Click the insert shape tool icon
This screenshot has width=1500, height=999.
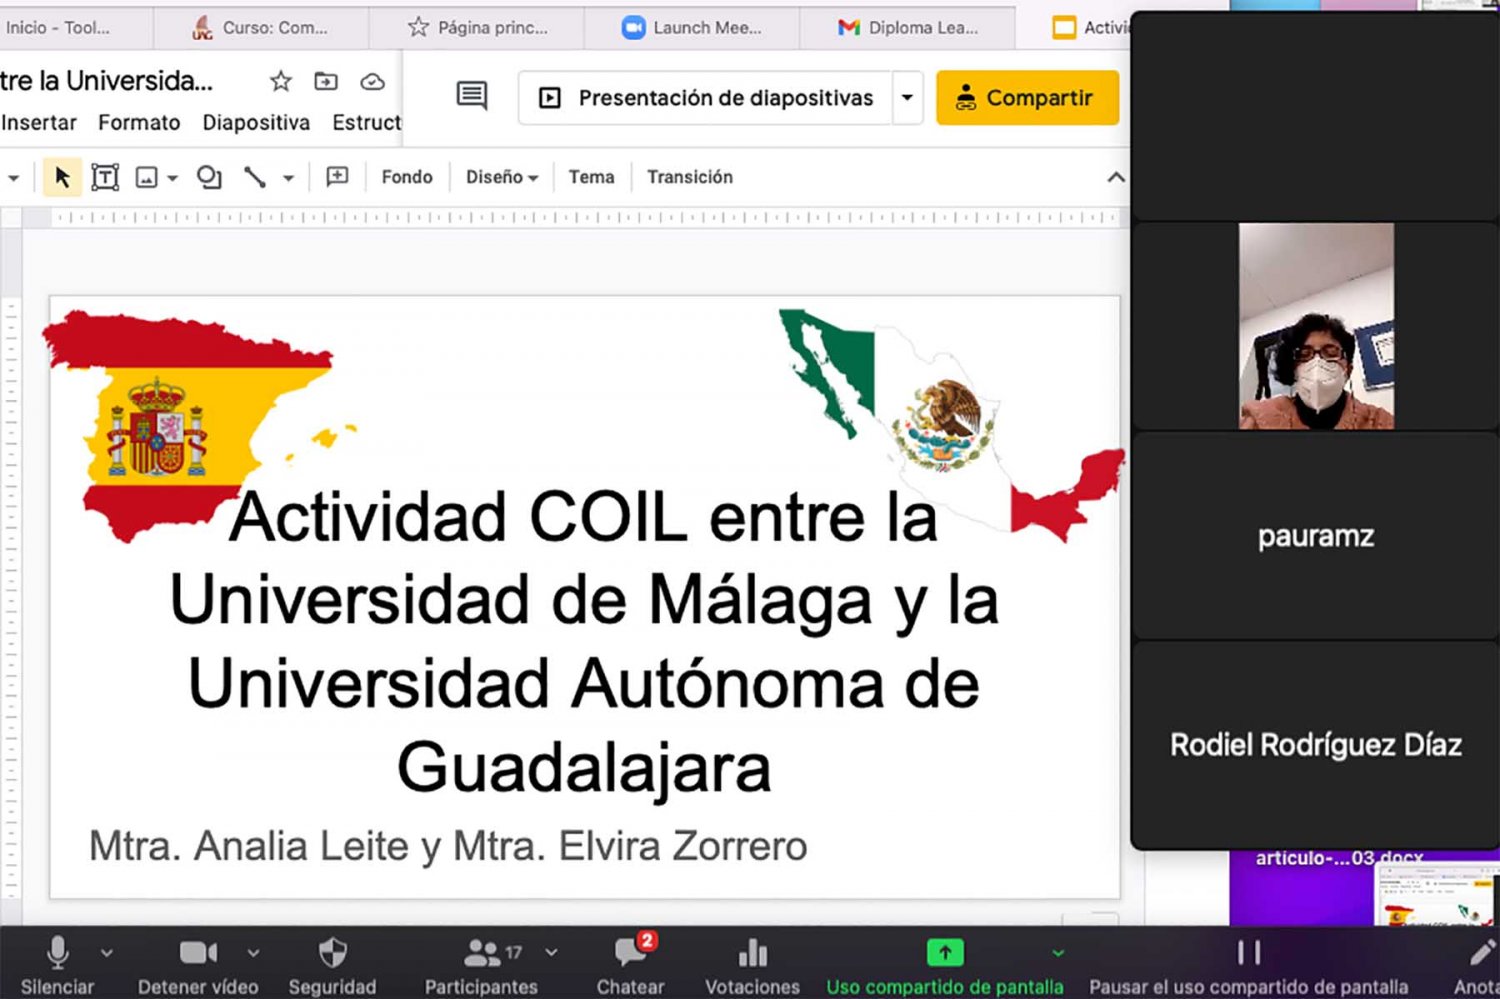[x=208, y=177]
